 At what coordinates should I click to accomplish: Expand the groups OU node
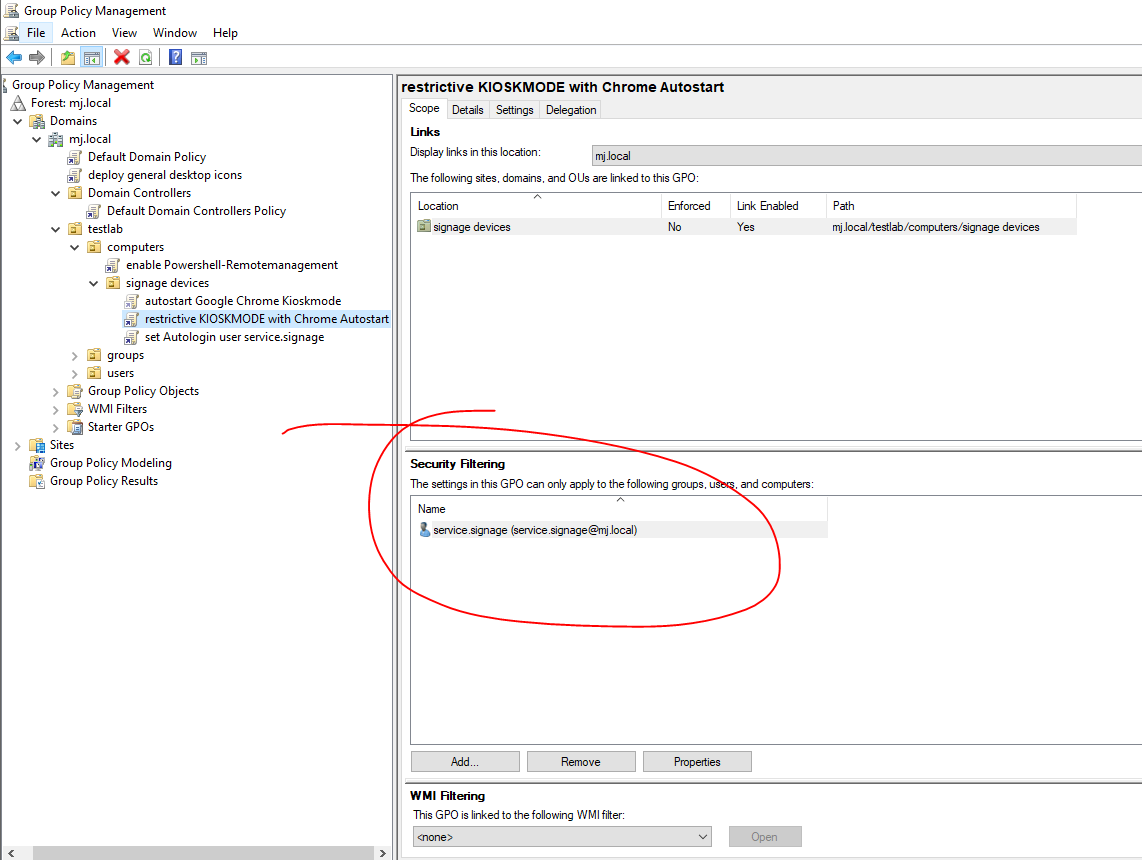click(74, 355)
